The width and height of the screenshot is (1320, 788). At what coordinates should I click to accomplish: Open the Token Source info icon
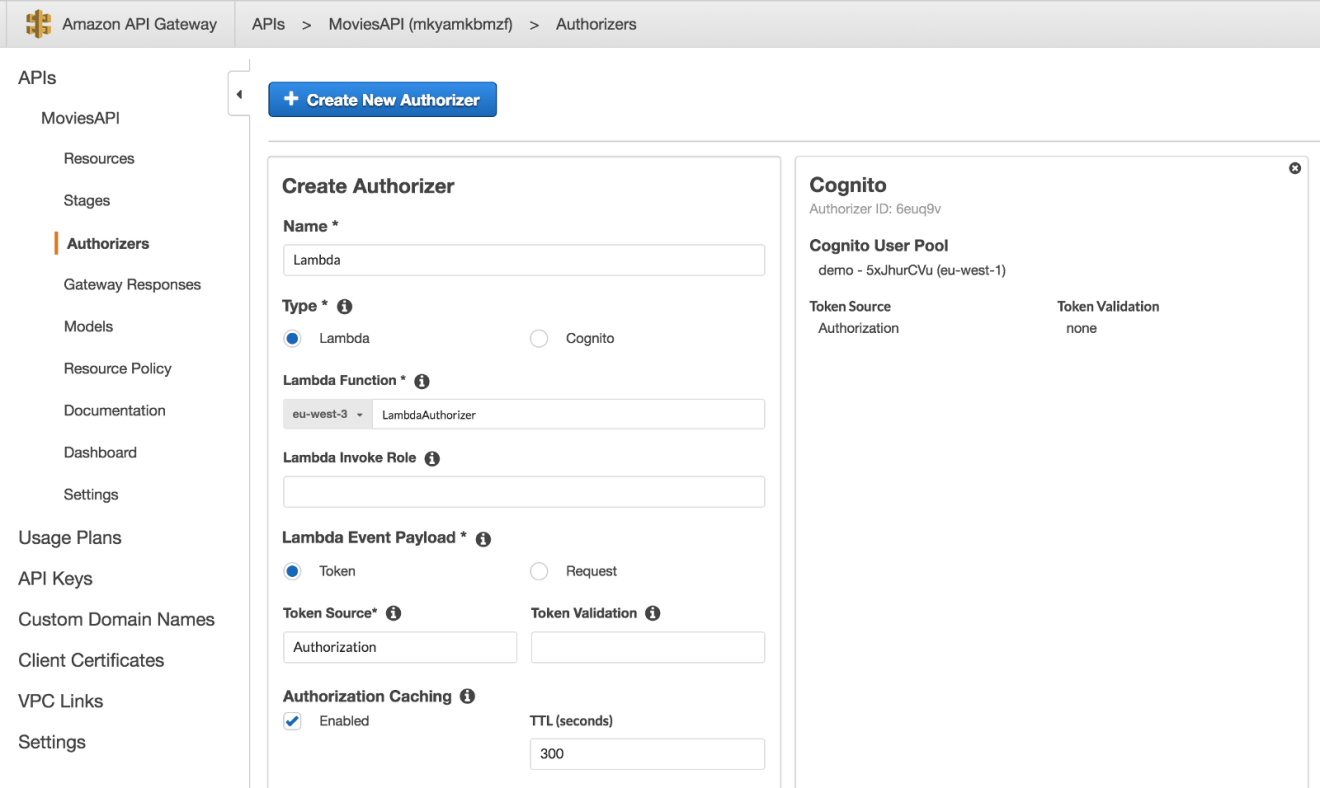pyautogui.click(x=393, y=614)
